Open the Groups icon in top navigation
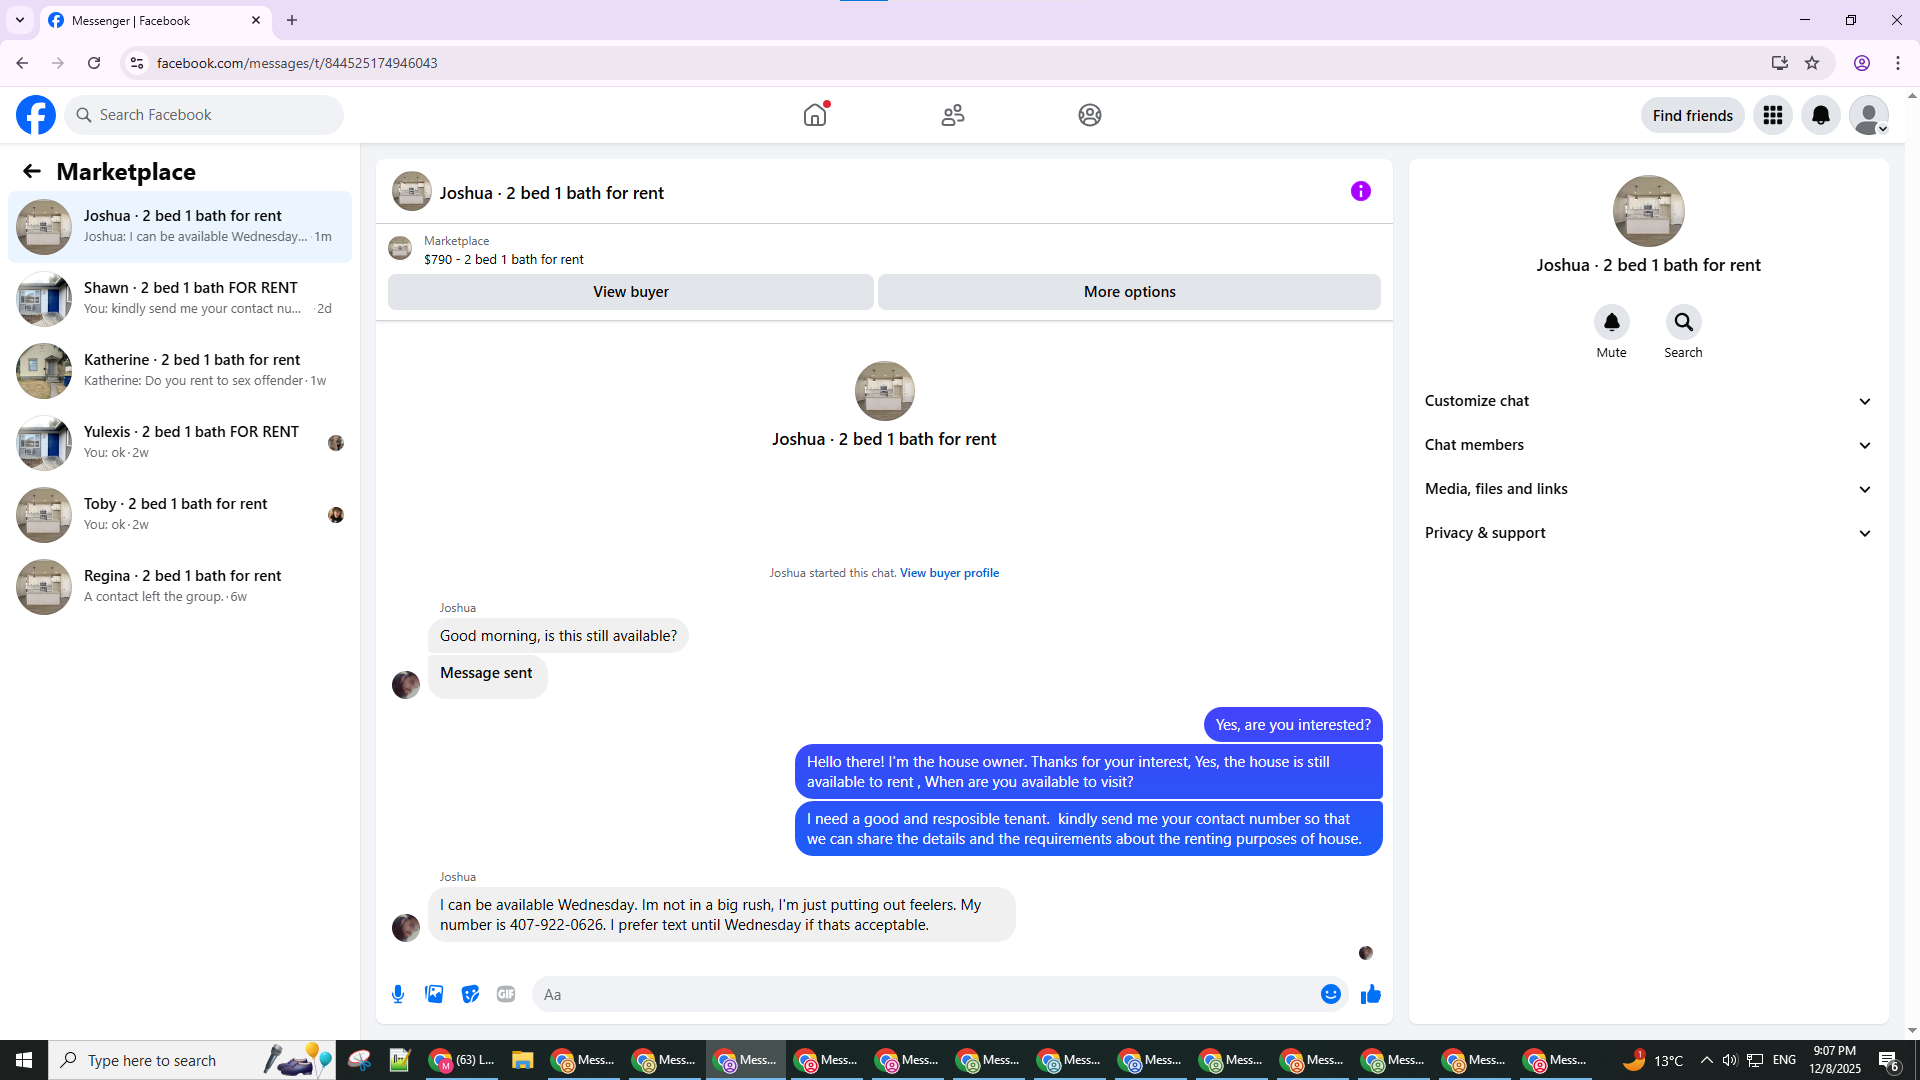Viewport: 1920px width, 1080px height. click(x=1090, y=115)
